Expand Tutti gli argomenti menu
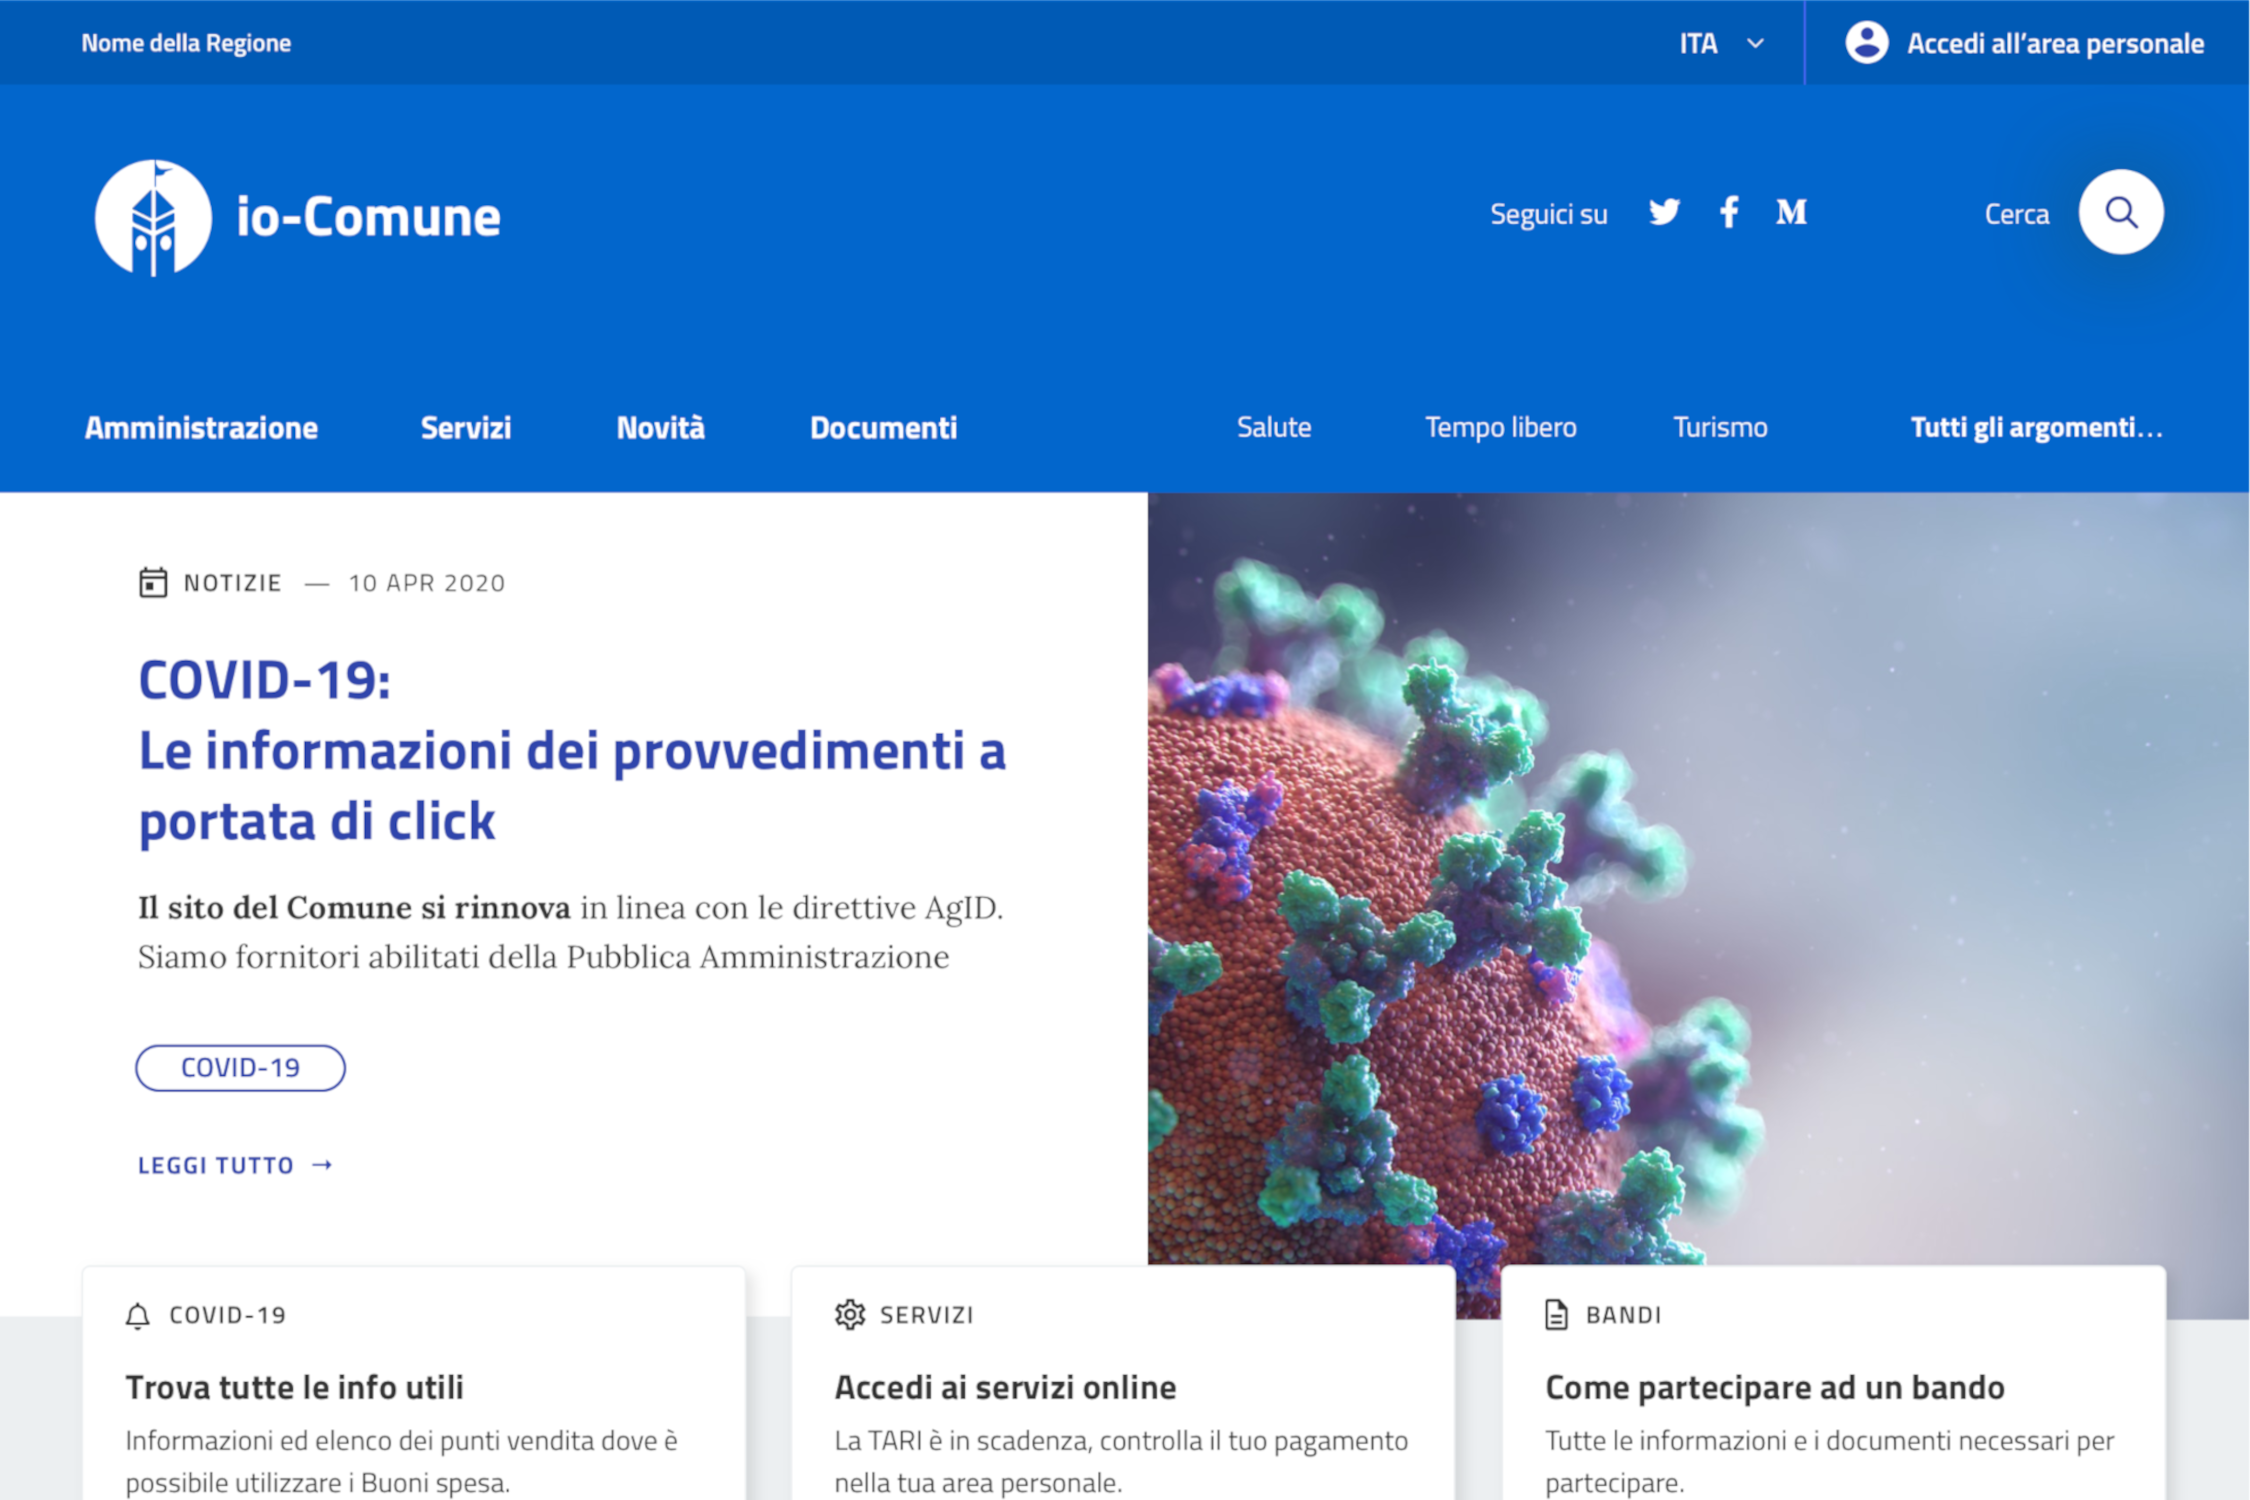The height and width of the screenshot is (1500, 2250). (2036, 427)
